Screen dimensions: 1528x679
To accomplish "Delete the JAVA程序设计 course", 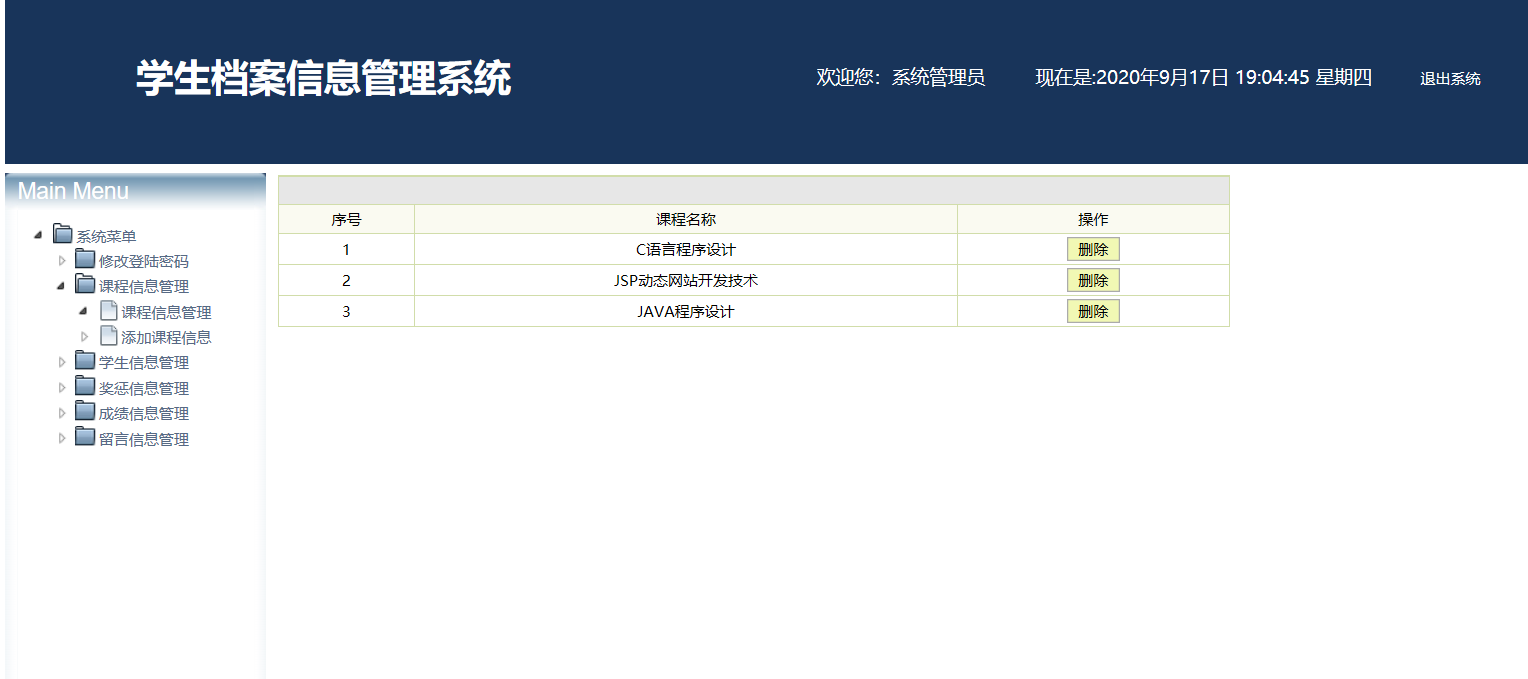I will tap(1093, 312).
